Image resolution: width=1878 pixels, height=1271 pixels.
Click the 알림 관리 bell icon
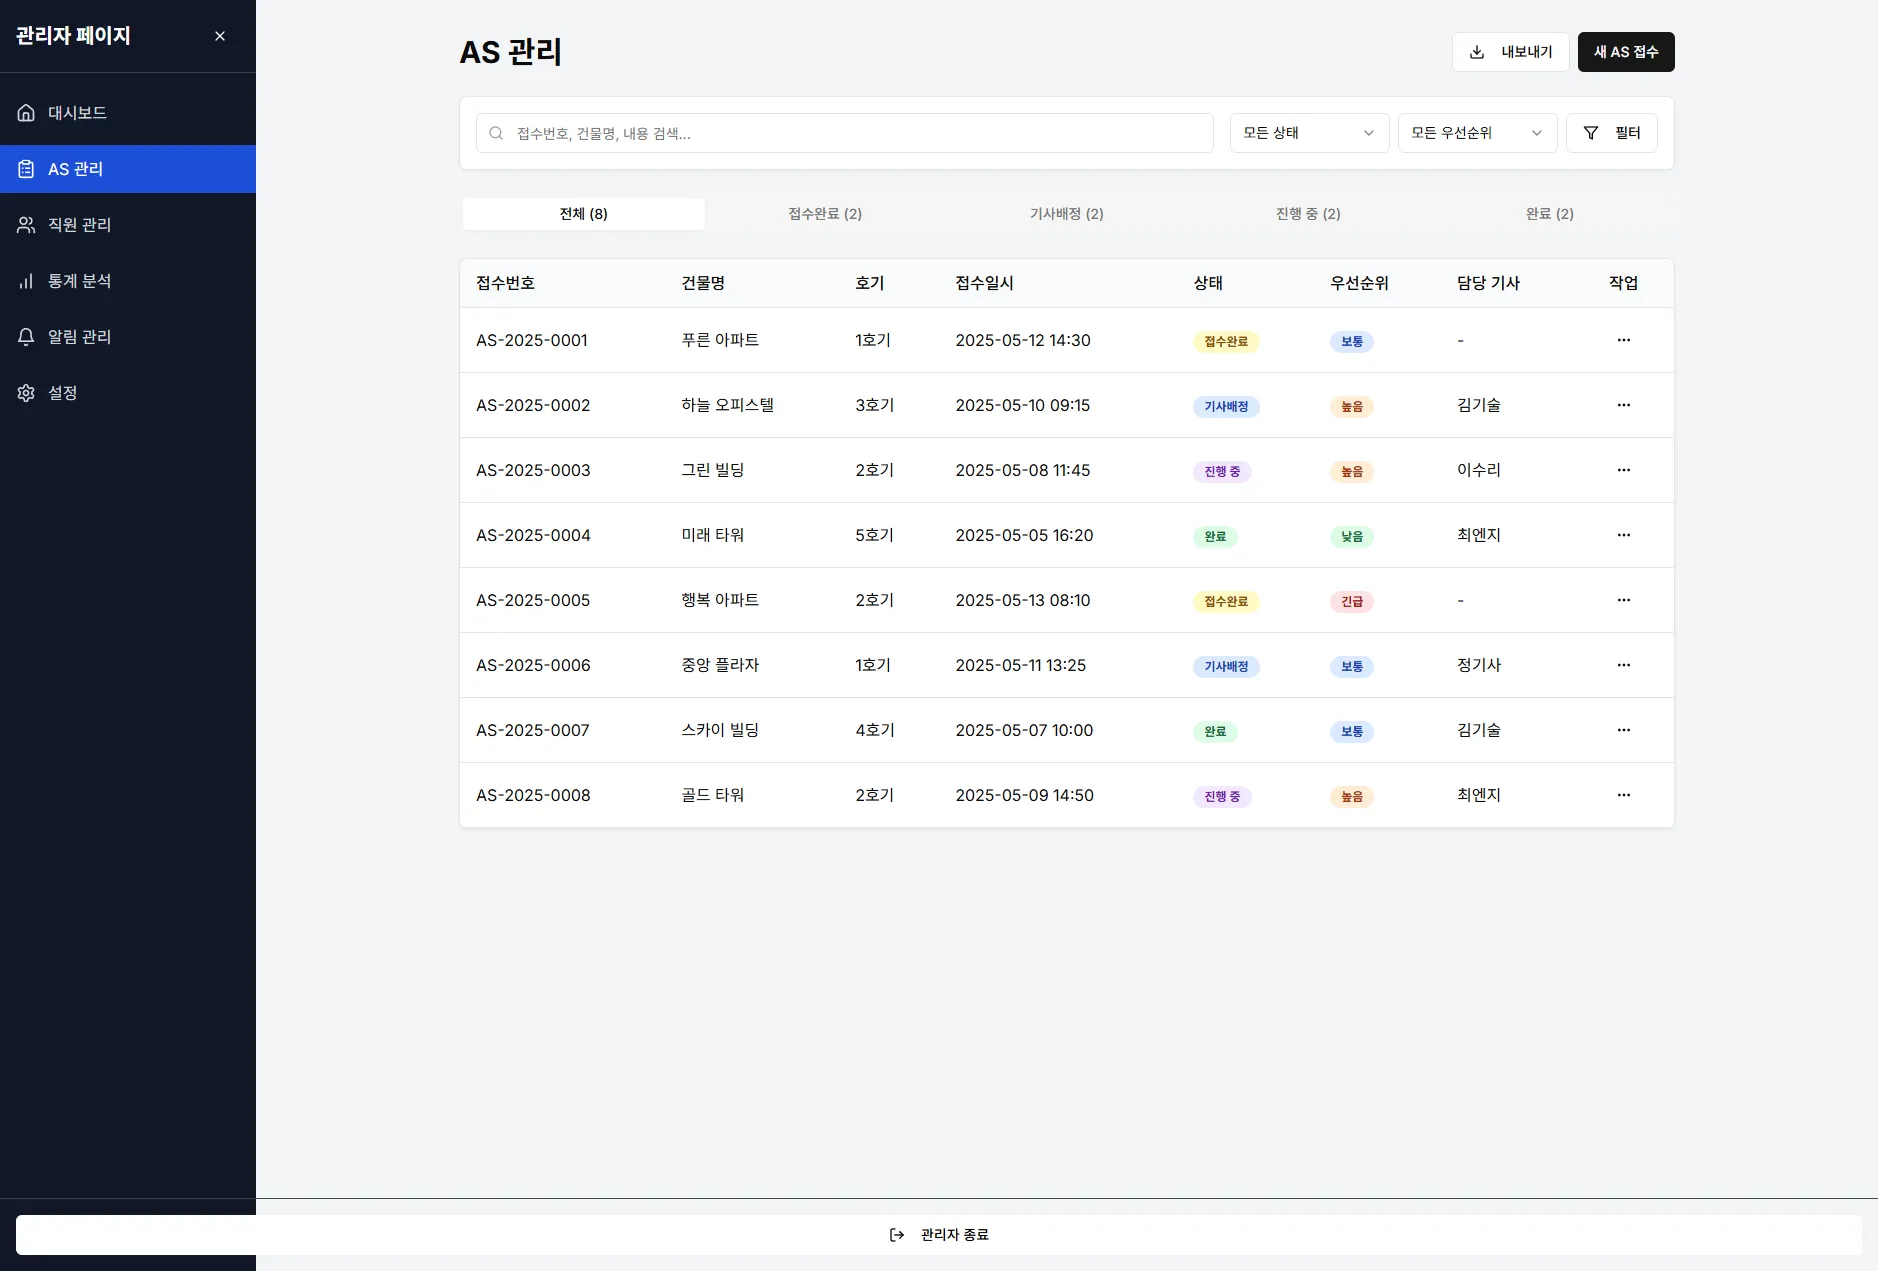pyautogui.click(x=26, y=337)
